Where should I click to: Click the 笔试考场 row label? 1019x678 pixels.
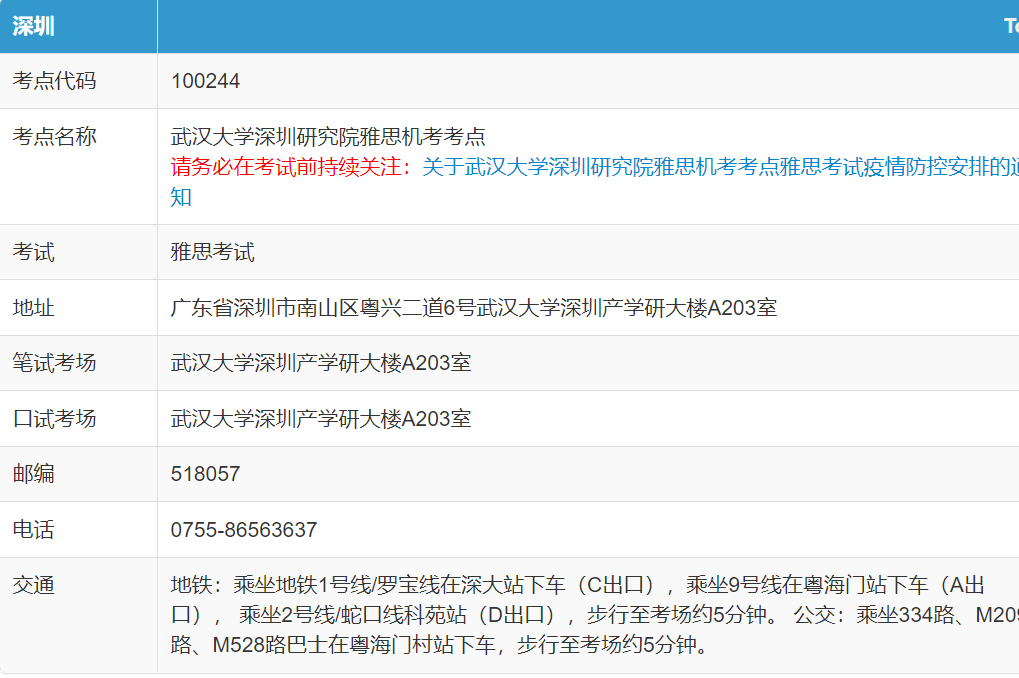click(55, 363)
